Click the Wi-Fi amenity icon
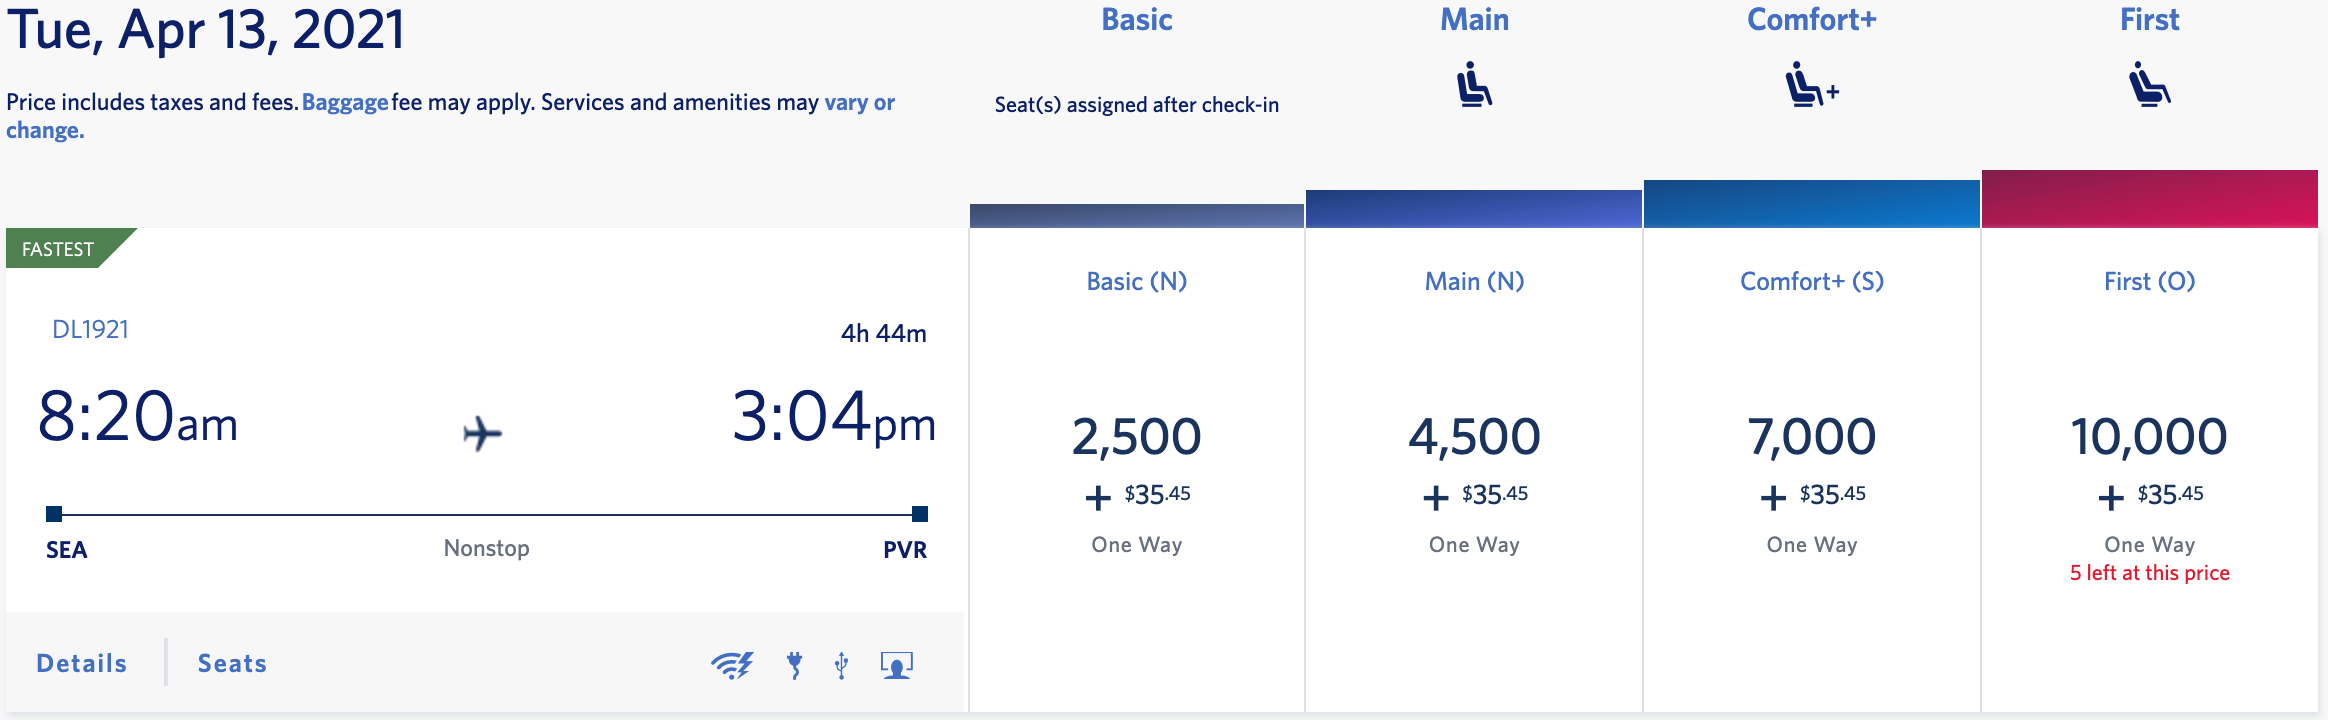The width and height of the screenshot is (2328, 720). click(x=732, y=665)
